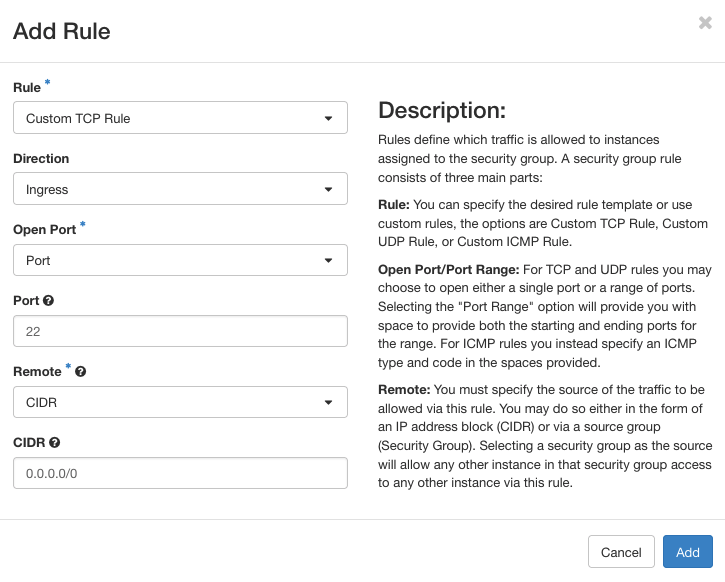Image resolution: width=725 pixels, height=582 pixels.
Task: Click the question mark icon next to CIDR
Action: 55,442
